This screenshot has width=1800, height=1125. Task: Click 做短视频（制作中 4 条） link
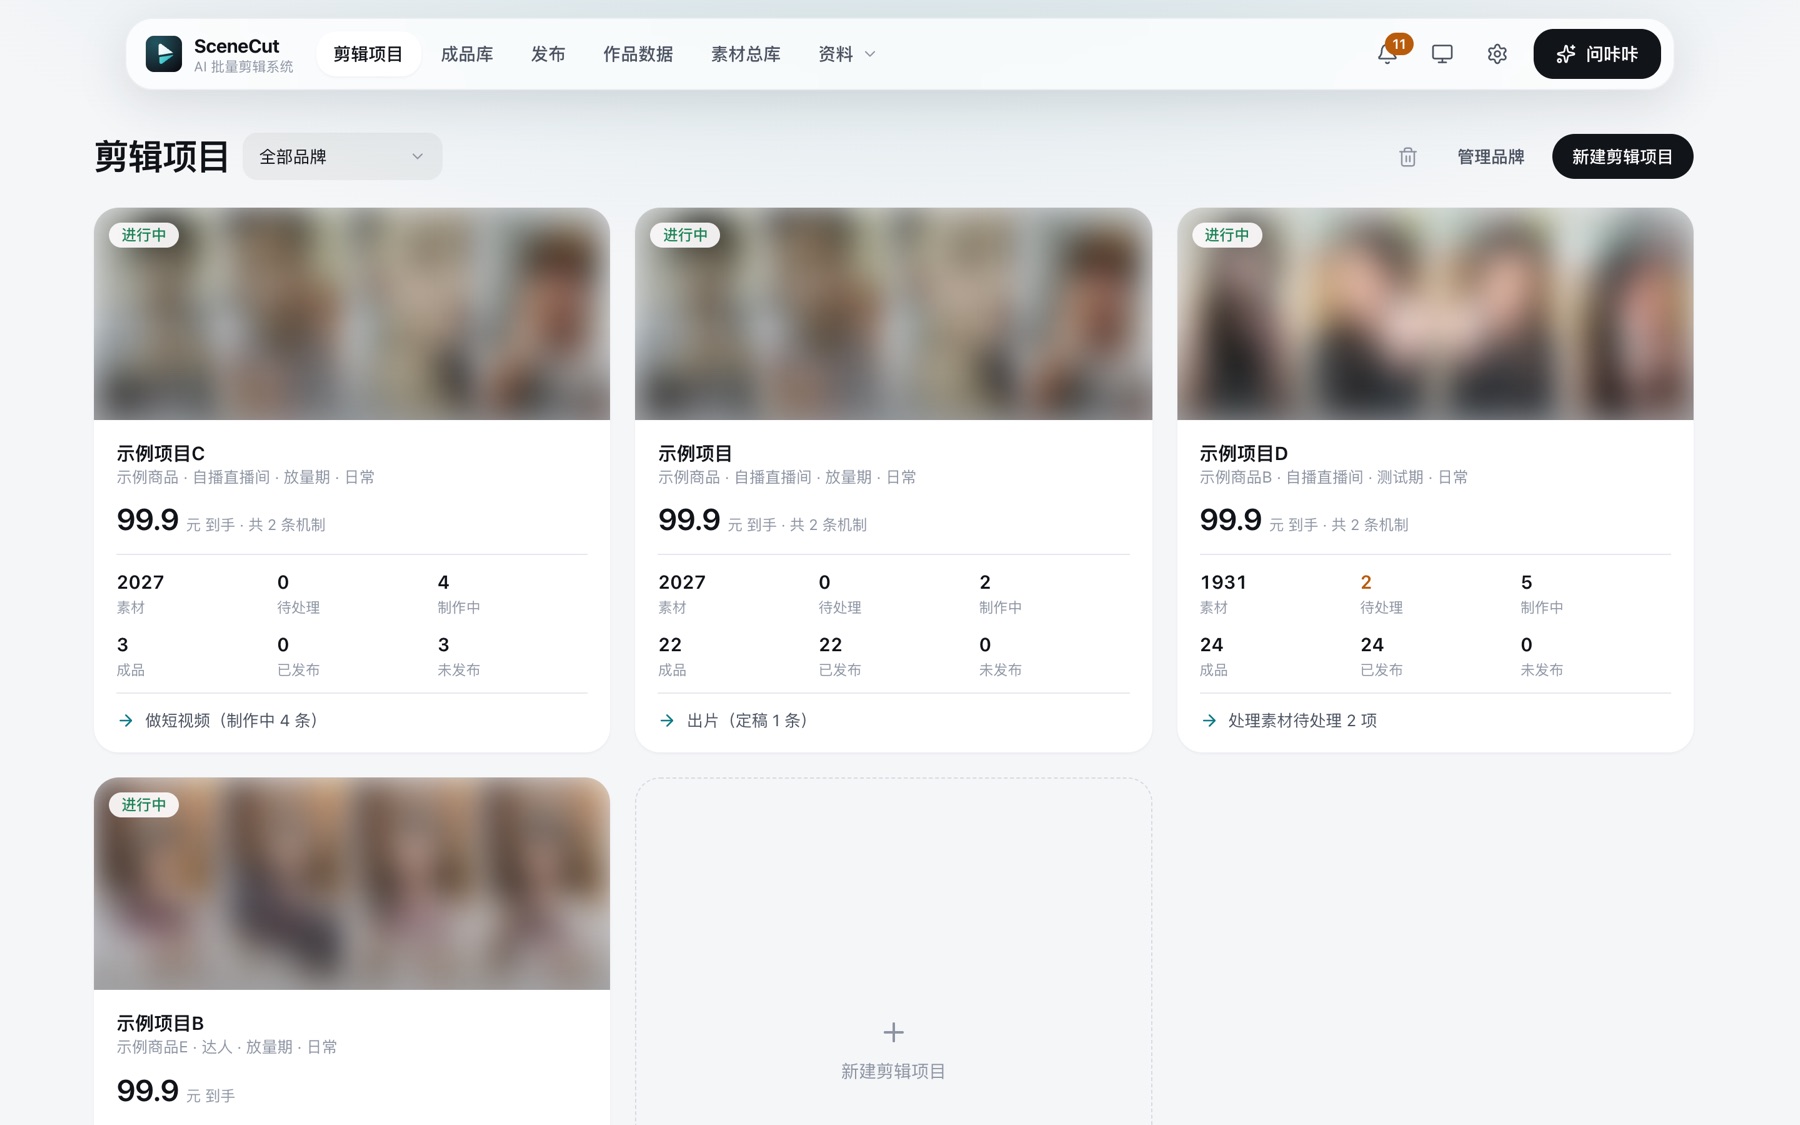coord(232,720)
